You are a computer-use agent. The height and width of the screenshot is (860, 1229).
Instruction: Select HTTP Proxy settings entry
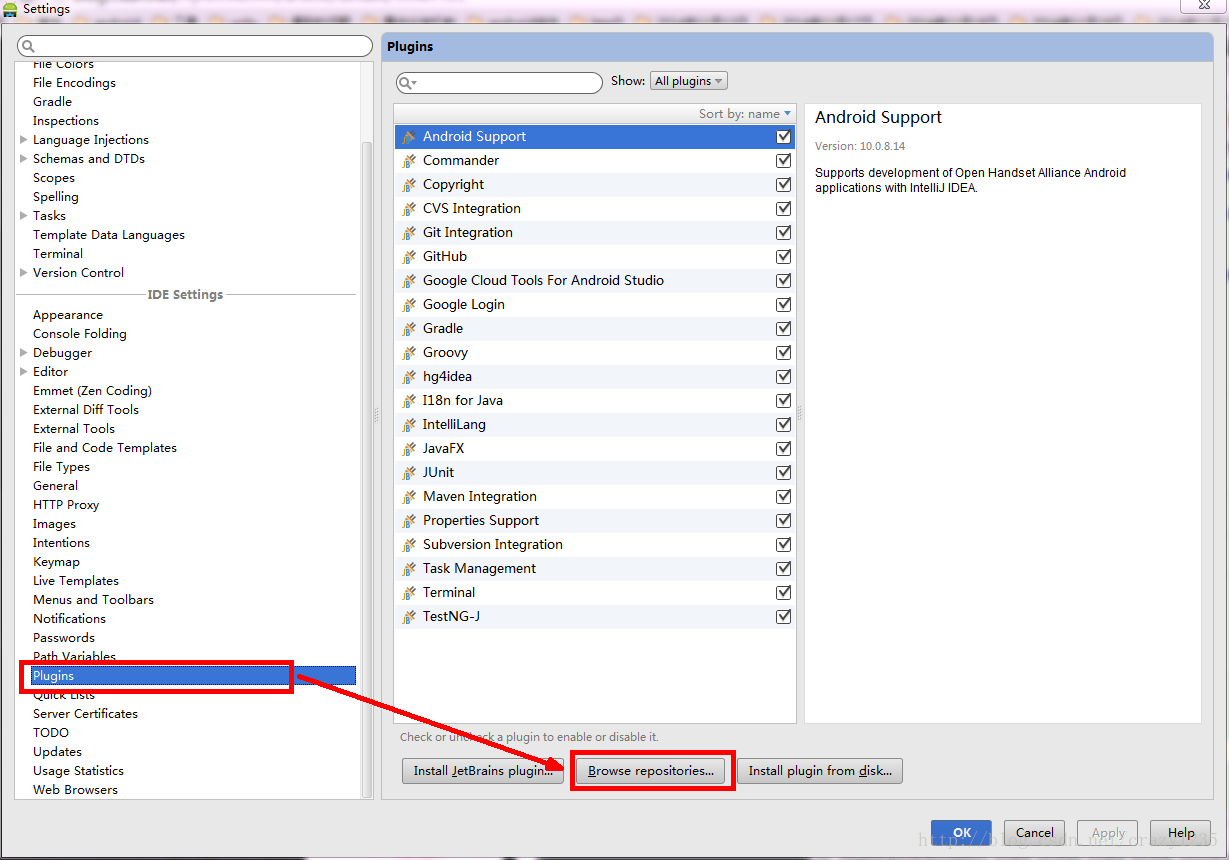(x=66, y=505)
